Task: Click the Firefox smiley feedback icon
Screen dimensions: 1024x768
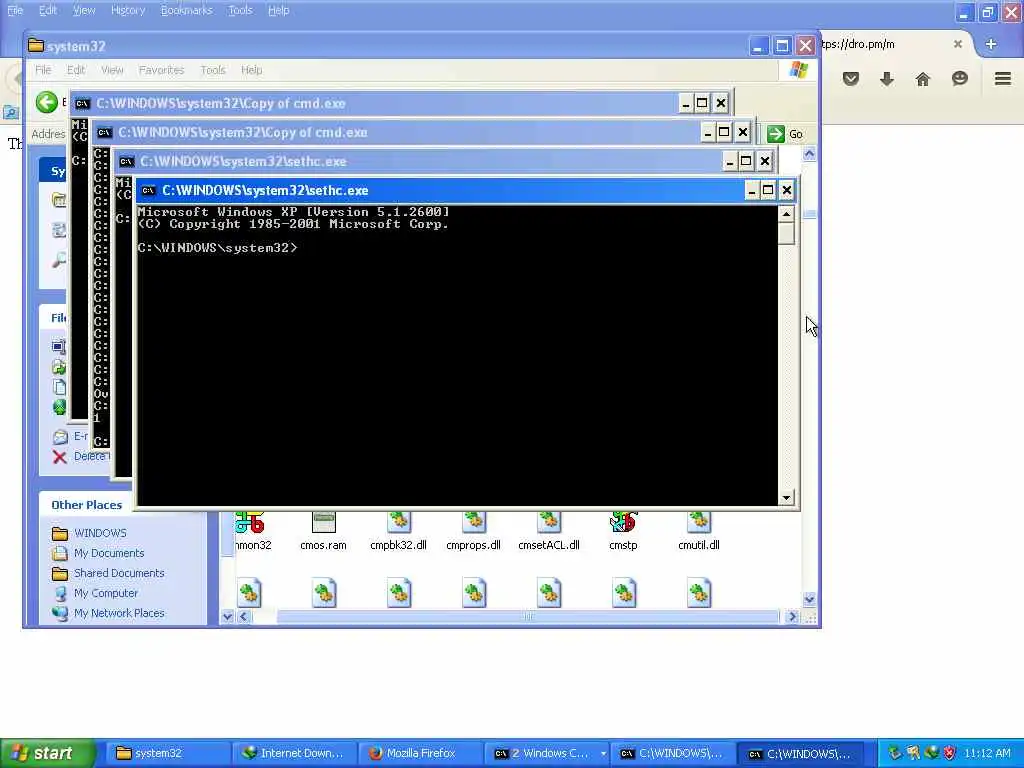Action: point(959,79)
